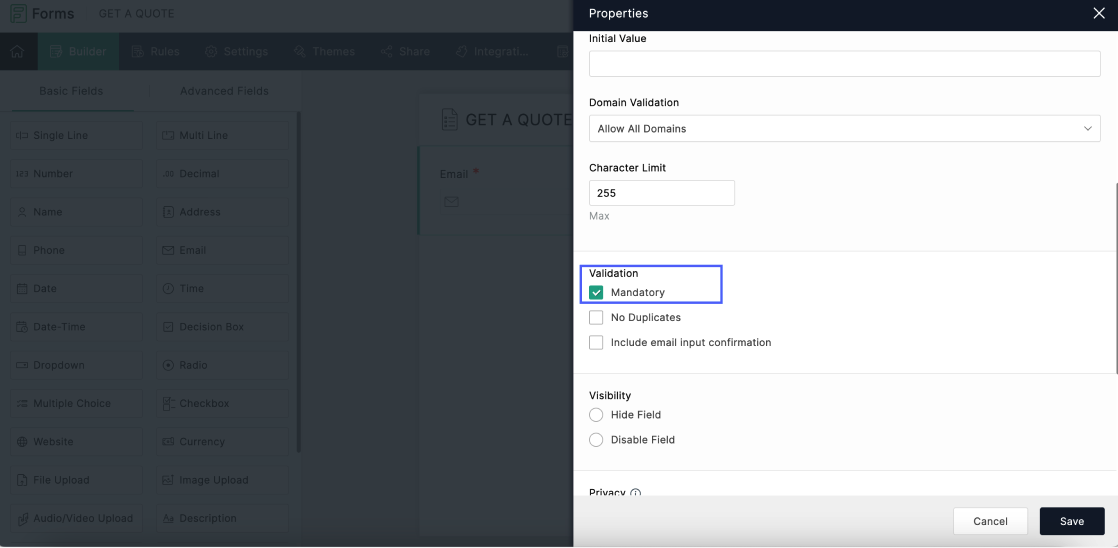The image size is (1118, 548).
Task: Click the Character Limit input field
Action: 661,194
